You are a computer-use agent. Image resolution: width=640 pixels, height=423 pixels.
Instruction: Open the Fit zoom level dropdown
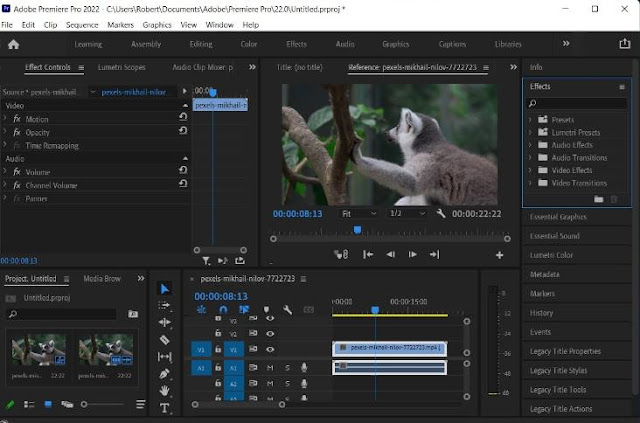(358, 214)
